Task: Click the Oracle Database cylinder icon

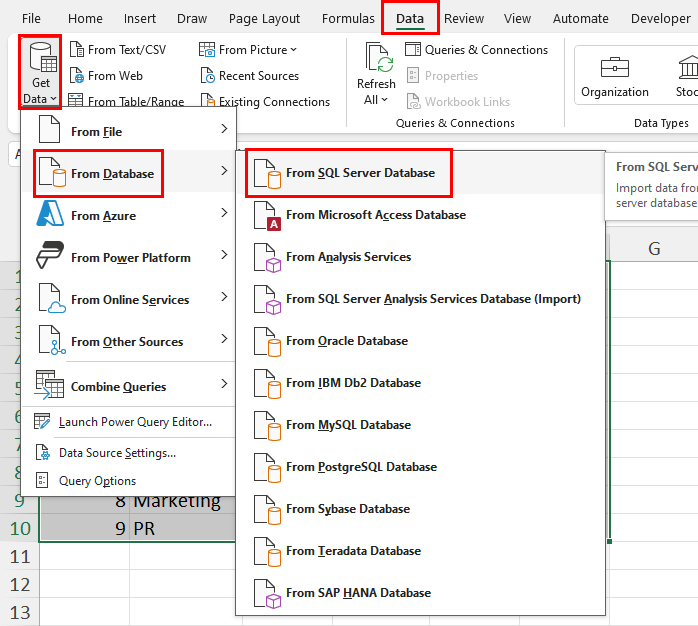Action: click(267, 341)
